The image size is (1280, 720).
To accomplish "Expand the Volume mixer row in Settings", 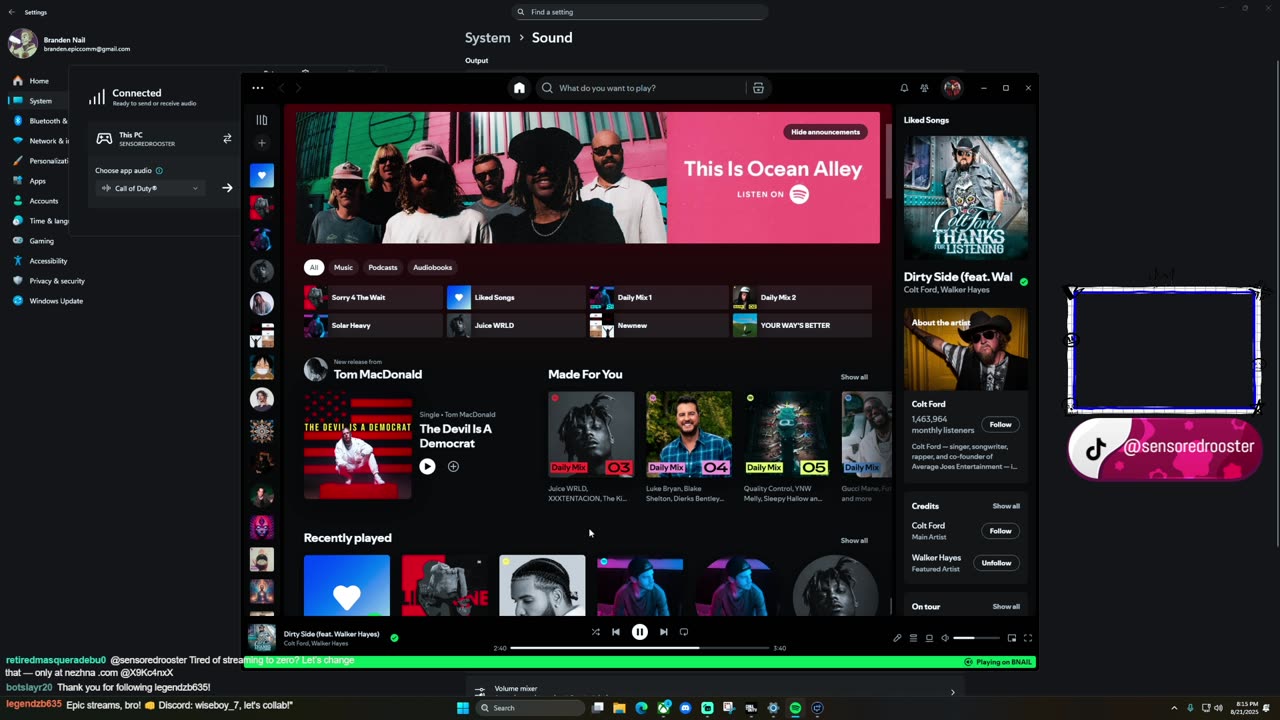I will coord(716,690).
